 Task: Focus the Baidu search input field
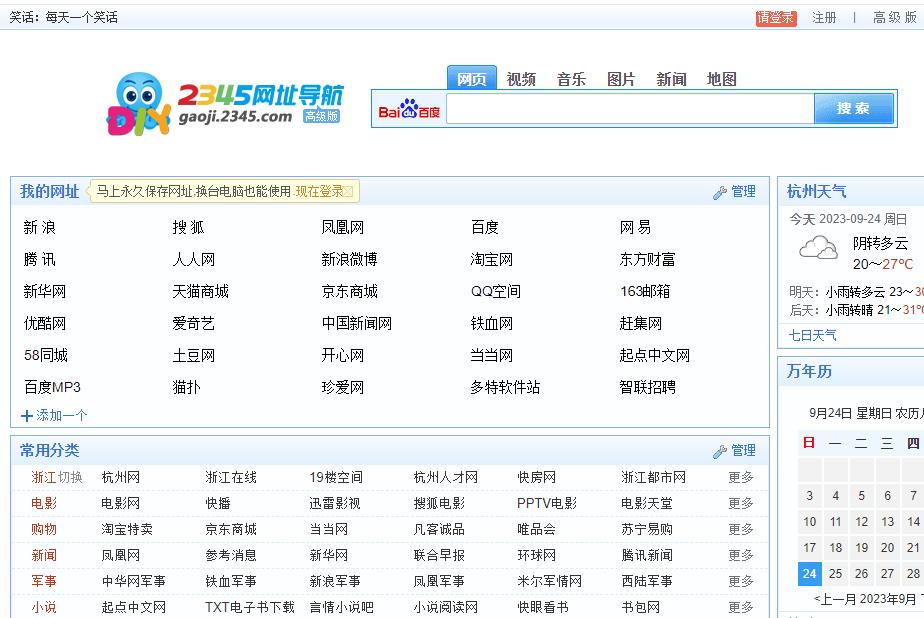point(630,108)
